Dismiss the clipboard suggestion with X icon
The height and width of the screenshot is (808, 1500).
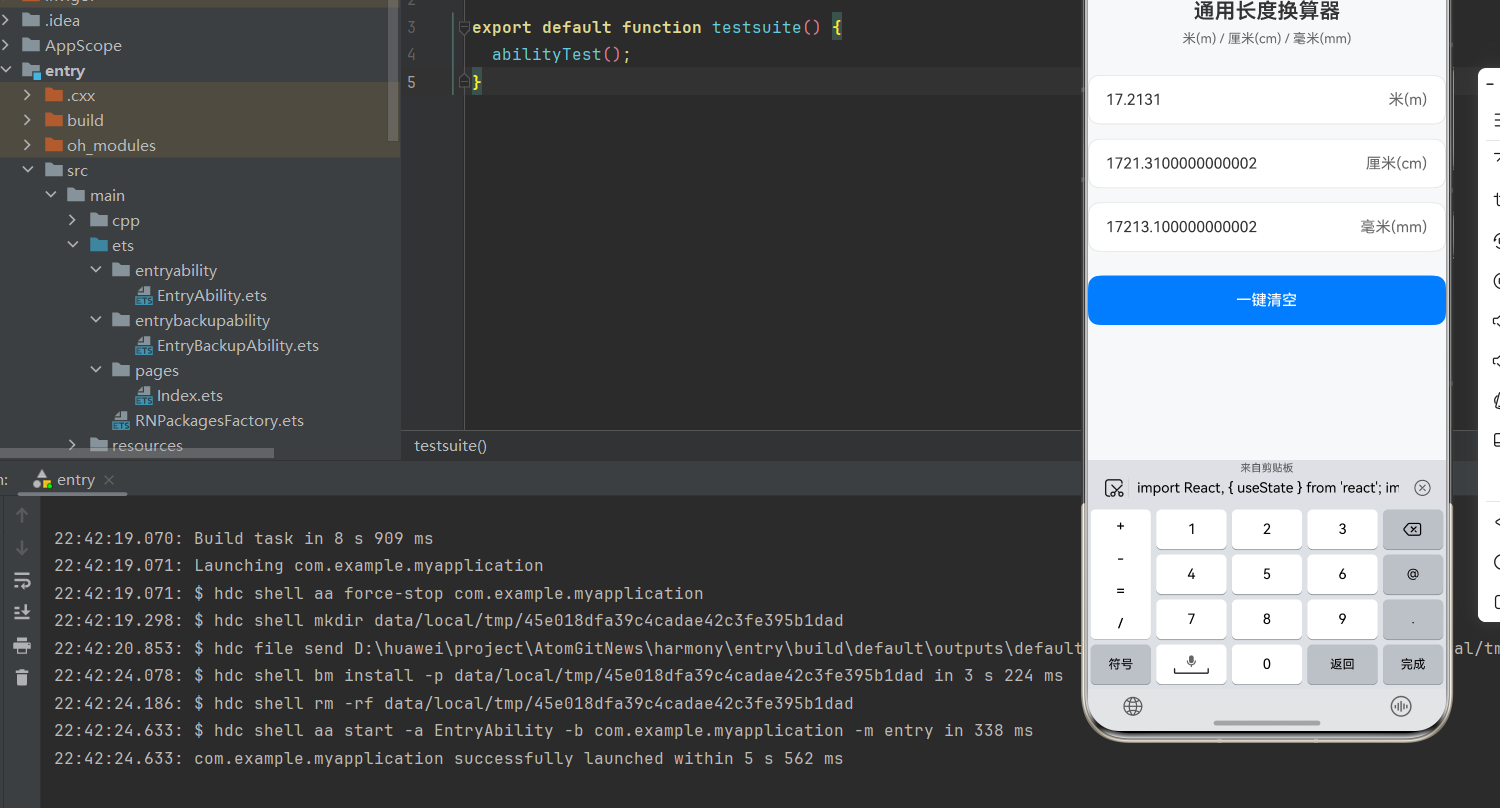pos(1422,488)
